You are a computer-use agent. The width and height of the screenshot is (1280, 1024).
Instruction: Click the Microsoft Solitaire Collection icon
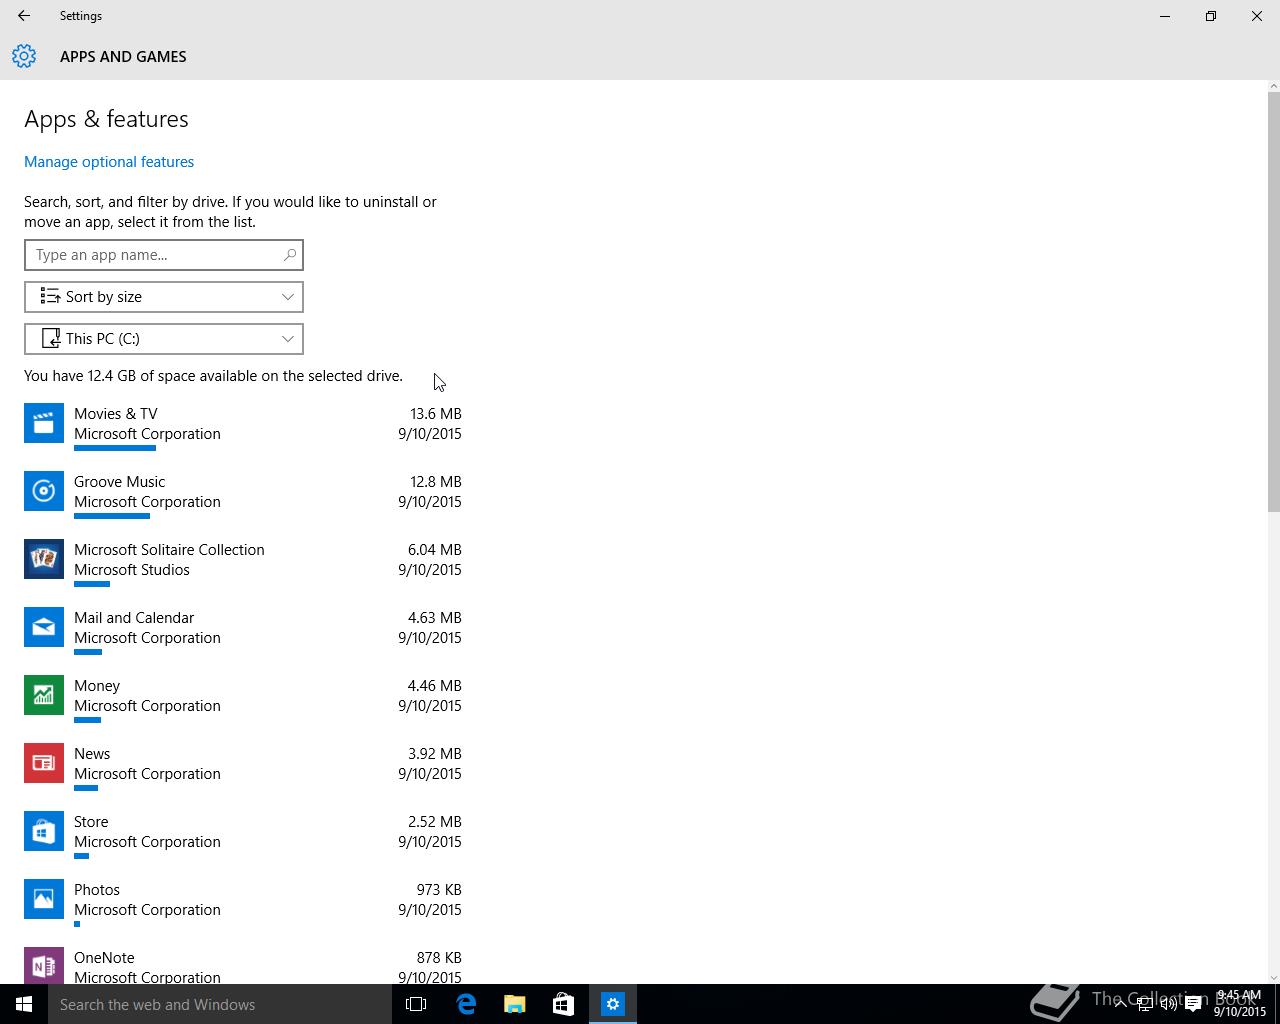click(43, 560)
